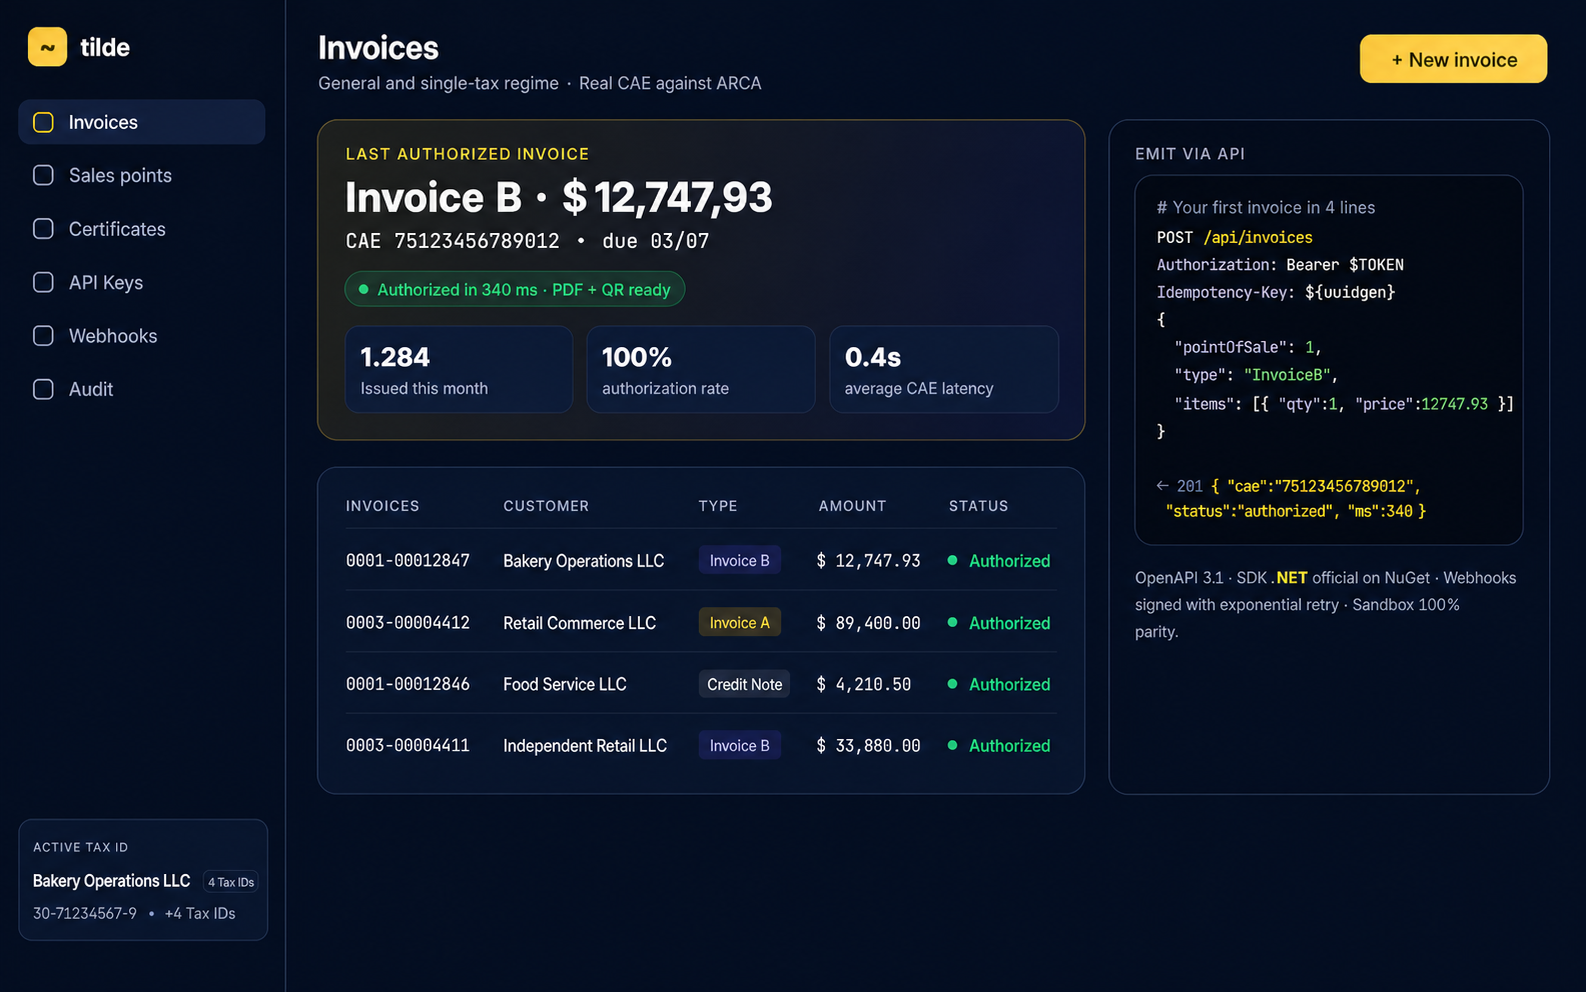Click the response '"status":"authorized"' line
Image resolution: width=1586 pixels, height=992 pixels.
coord(1295,511)
